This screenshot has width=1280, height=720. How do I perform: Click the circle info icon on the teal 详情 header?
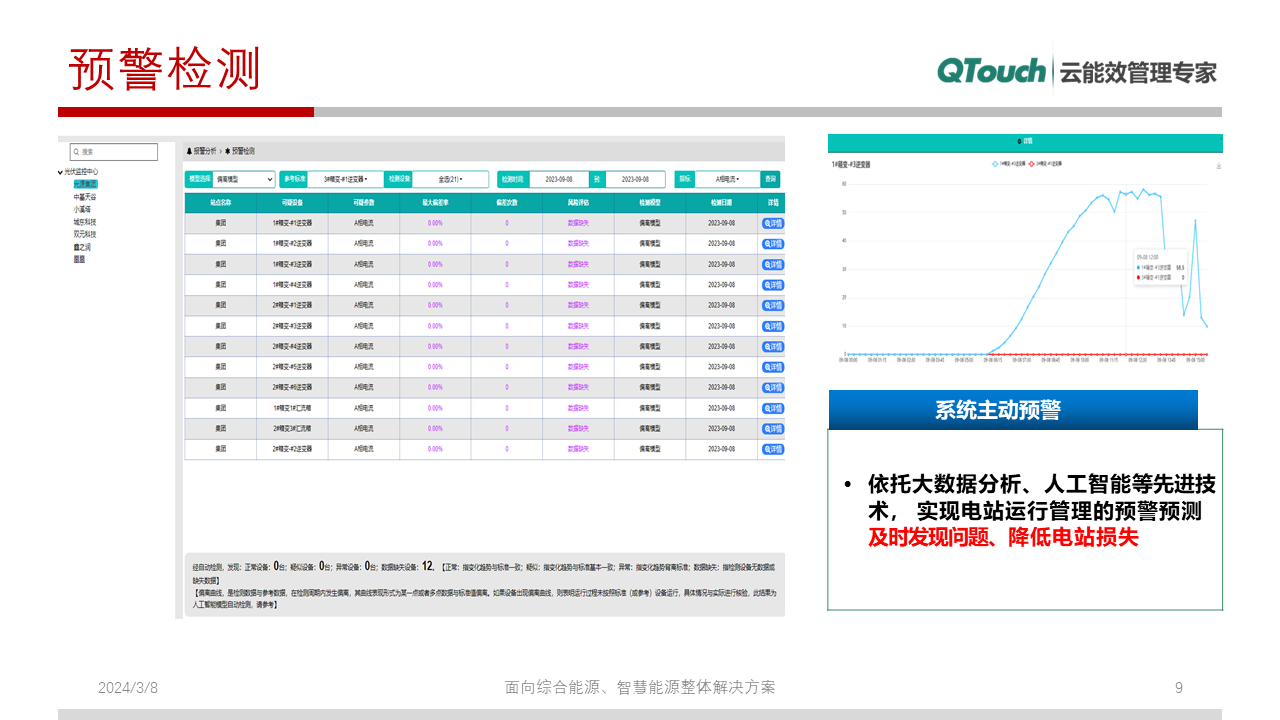(x=1019, y=142)
